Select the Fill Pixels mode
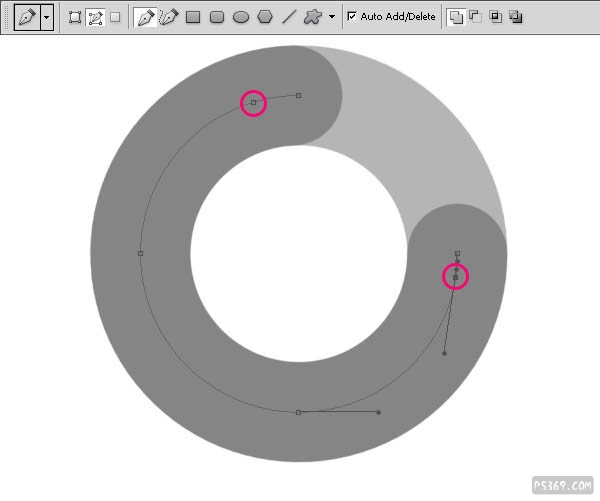This screenshot has height=501, width=600. coord(115,17)
